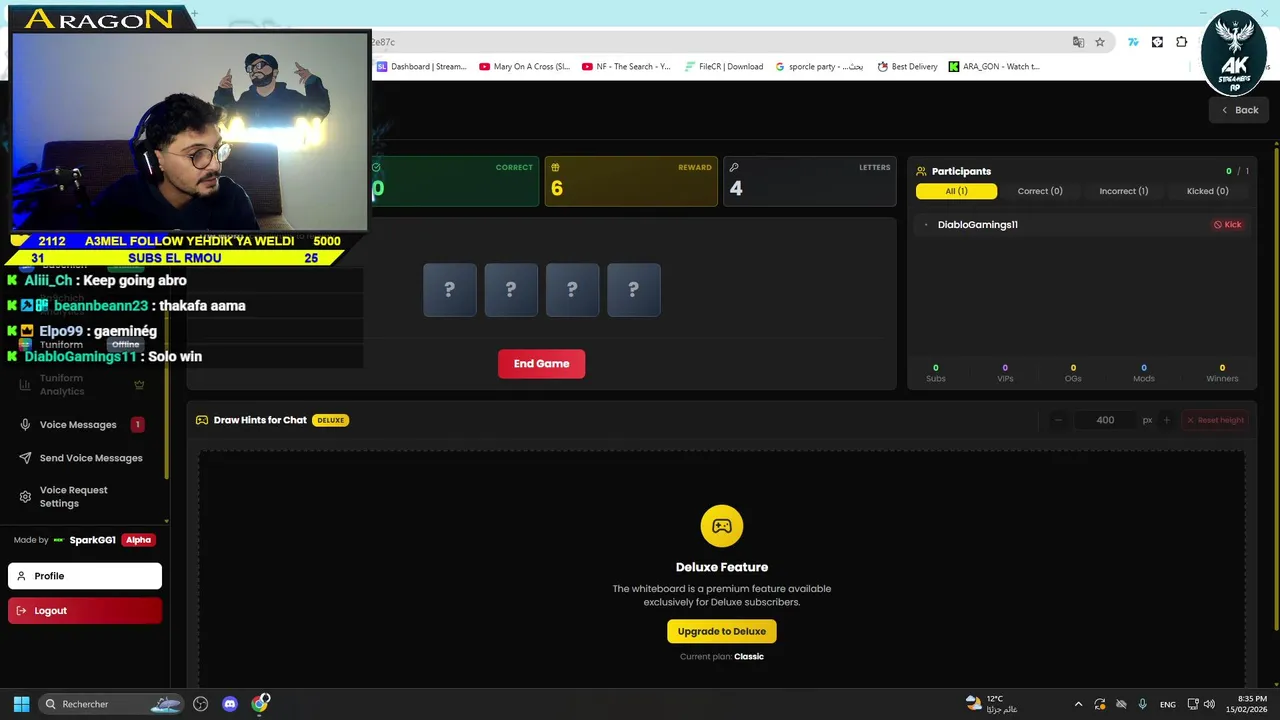The image size is (1280, 720).
Task: Click the paper-plane icon beside Send Voice Messages
Action: (25, 458)
